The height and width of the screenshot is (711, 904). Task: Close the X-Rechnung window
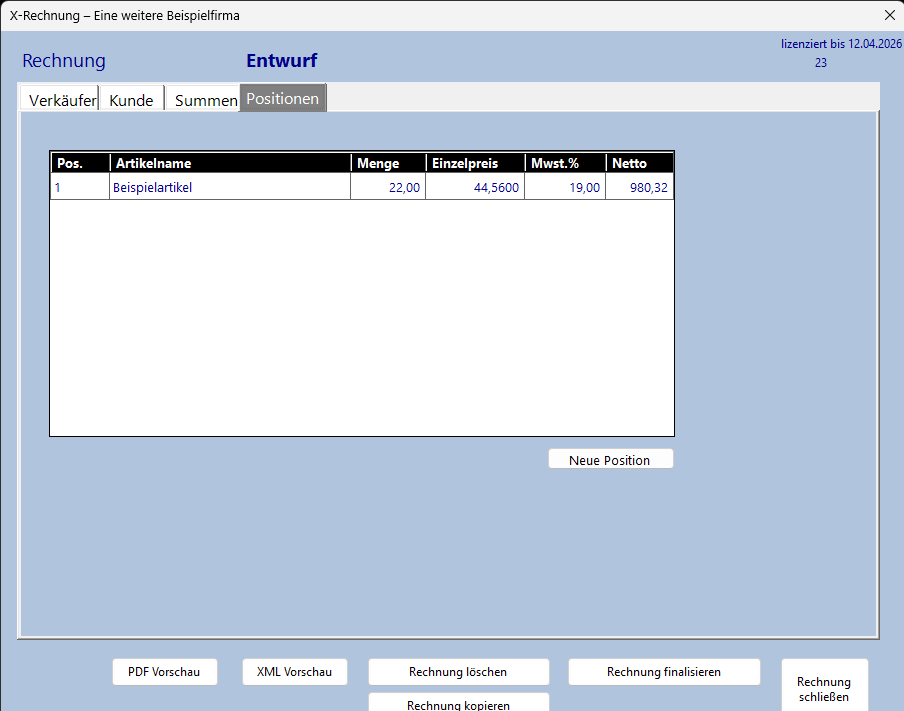tap(890, 16)
